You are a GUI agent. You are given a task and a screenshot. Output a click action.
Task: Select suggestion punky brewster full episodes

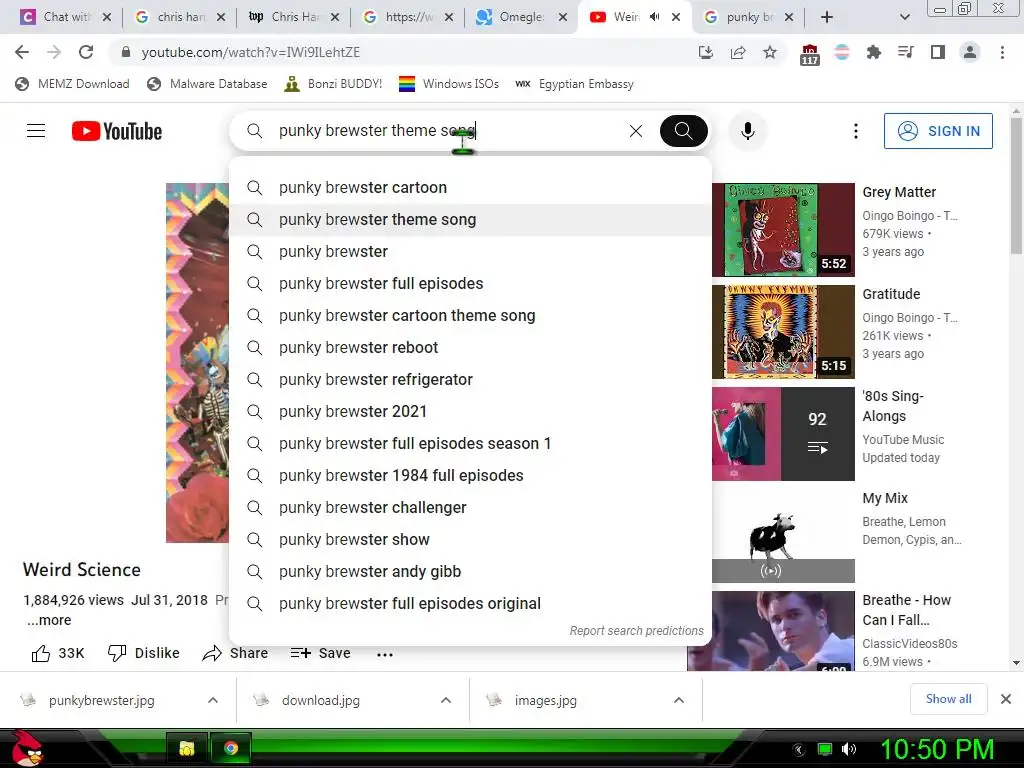tap(470, 283)
